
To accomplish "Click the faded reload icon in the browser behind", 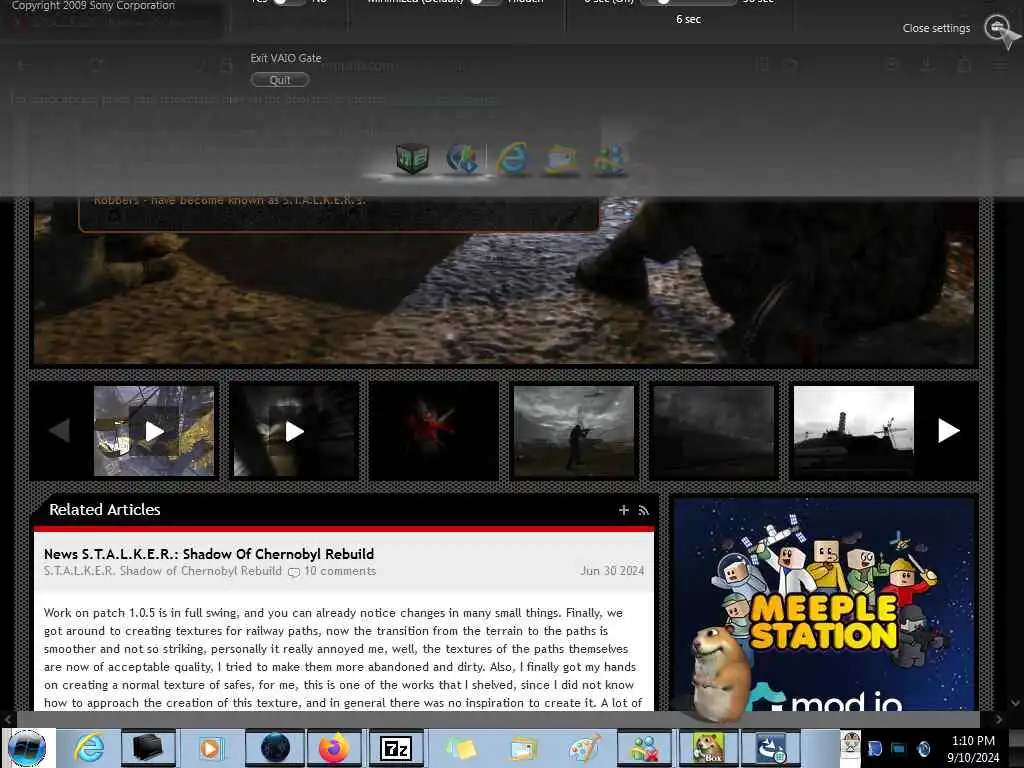I will [97, 65].
